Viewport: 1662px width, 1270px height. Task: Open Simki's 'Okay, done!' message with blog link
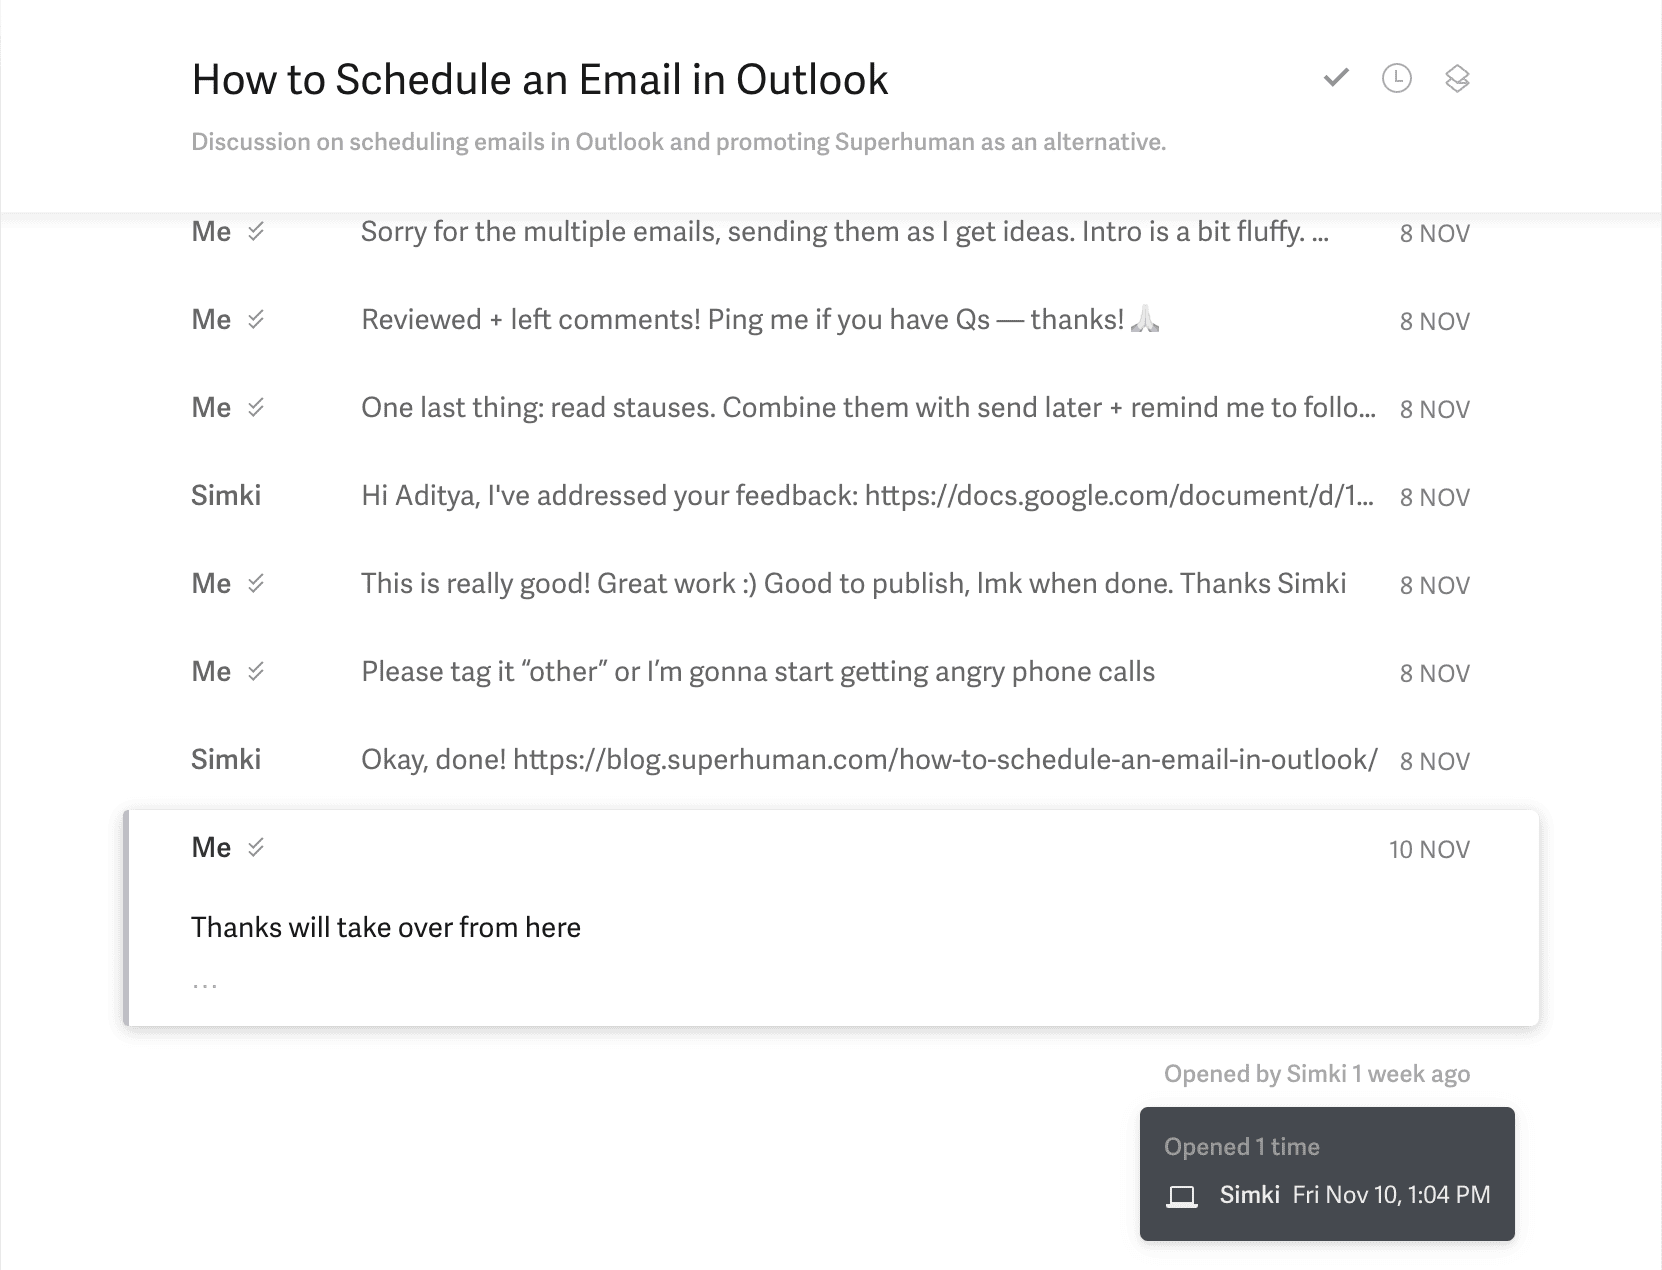868,760
